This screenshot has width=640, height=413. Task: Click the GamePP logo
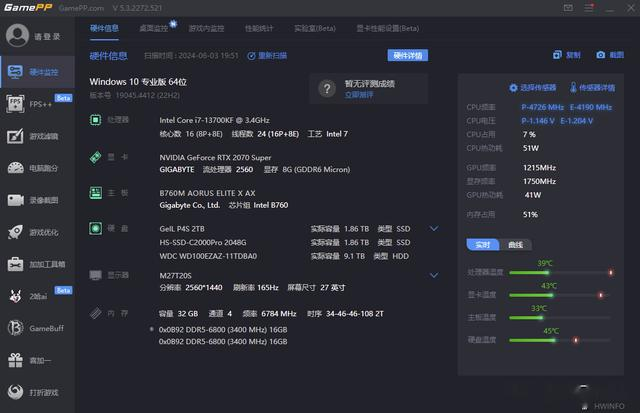(x=28, y=7)
